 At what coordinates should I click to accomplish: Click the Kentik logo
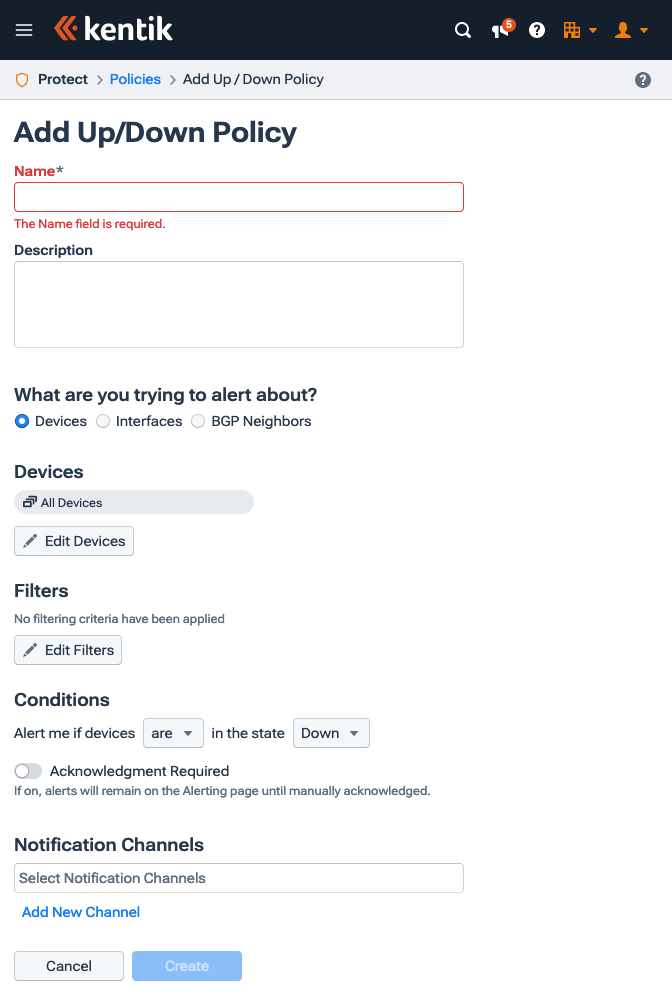coord(113,29)
